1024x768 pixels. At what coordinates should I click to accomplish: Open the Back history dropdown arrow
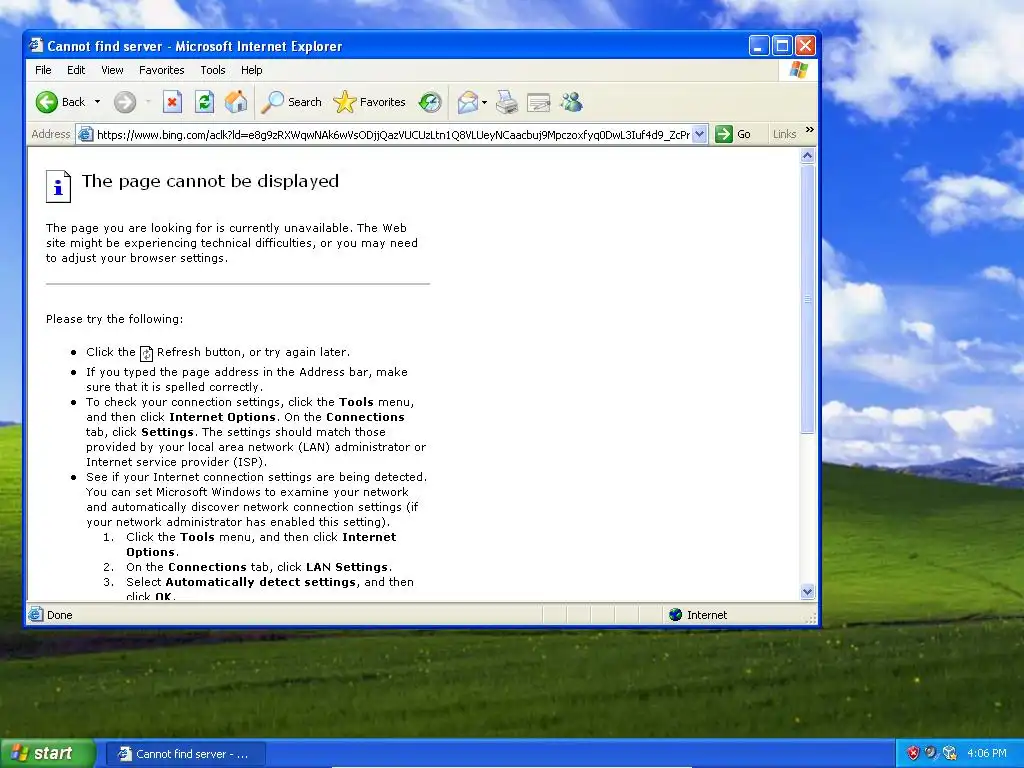(x=97, y=102)
